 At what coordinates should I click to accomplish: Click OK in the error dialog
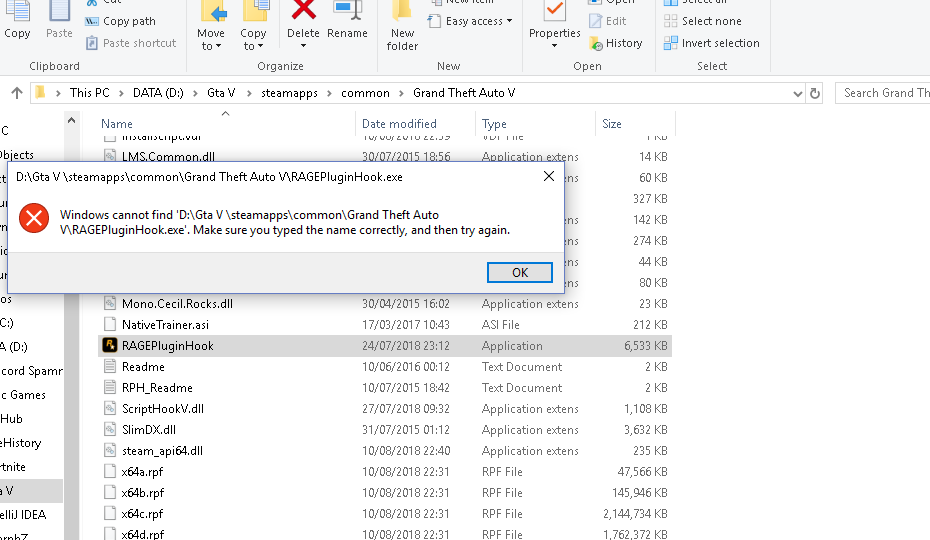[520, 272]
